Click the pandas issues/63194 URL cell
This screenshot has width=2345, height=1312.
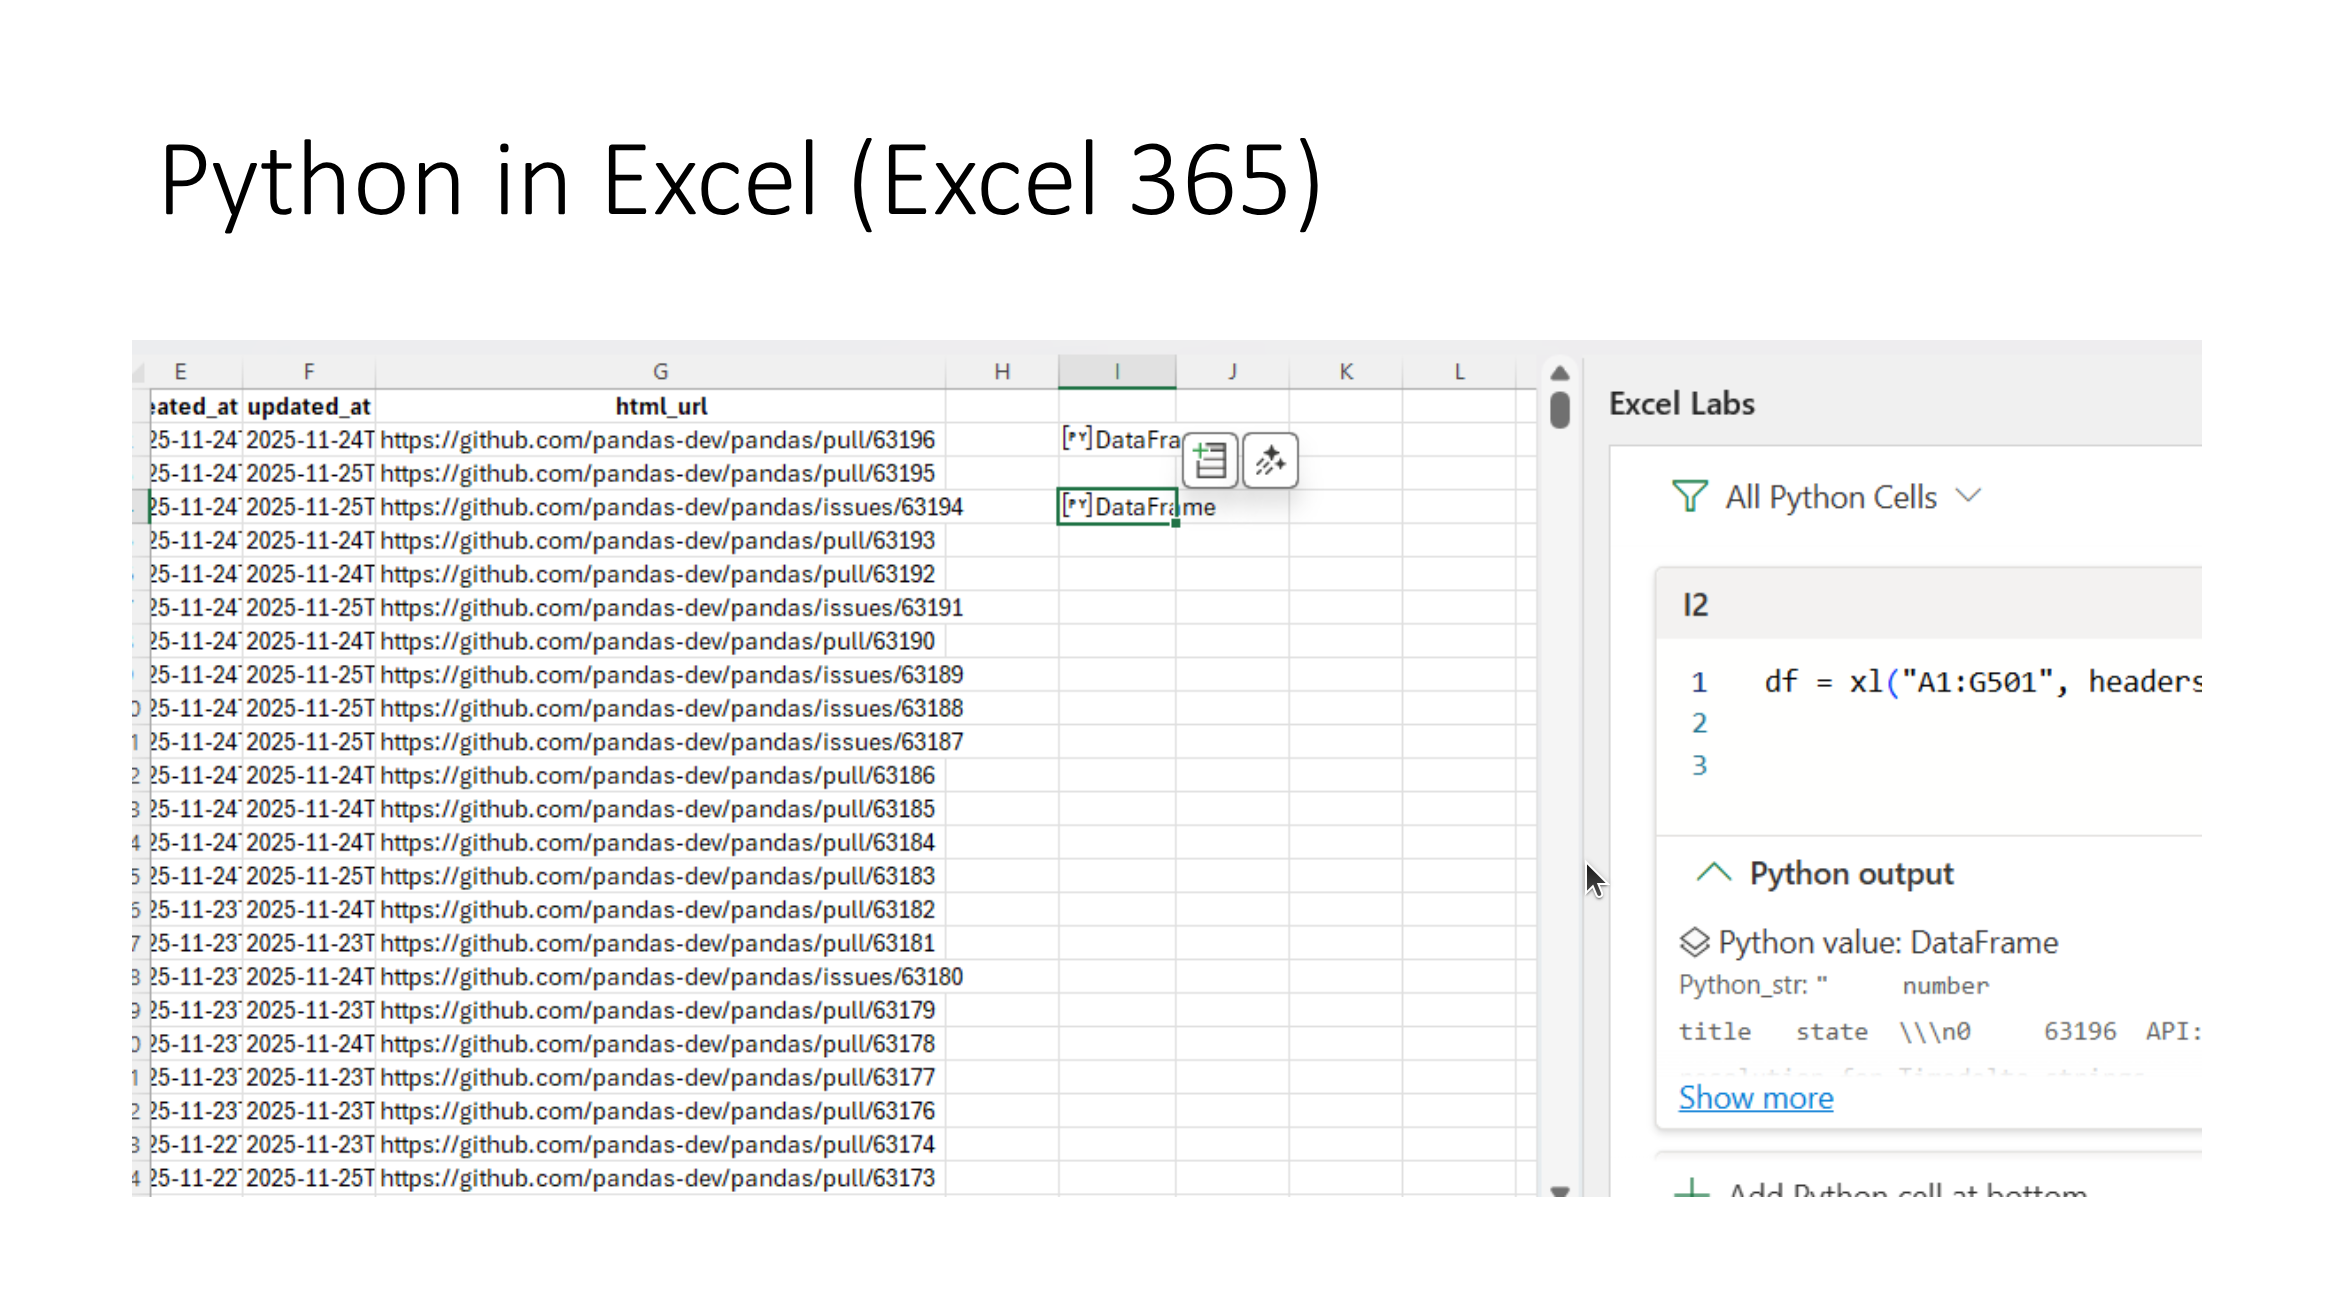point(670,507)
